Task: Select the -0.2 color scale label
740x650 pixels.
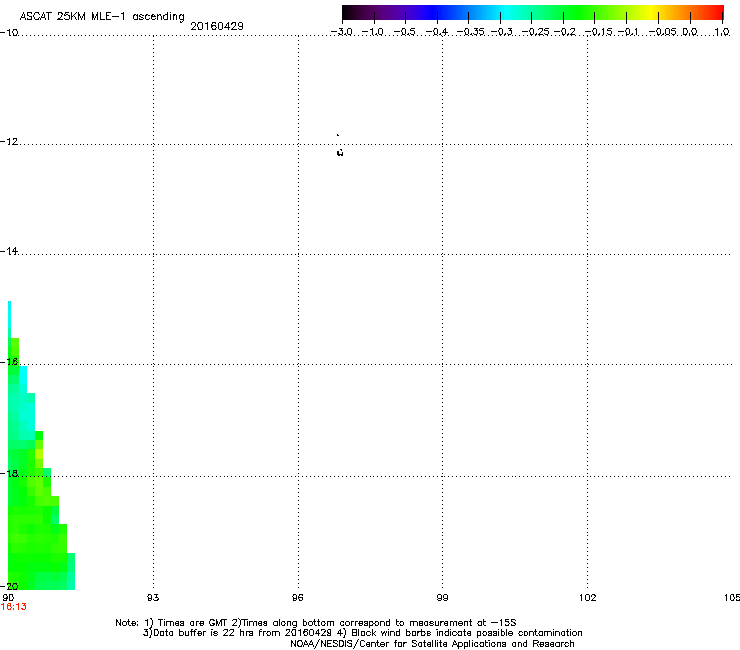Action: point(565,32)
